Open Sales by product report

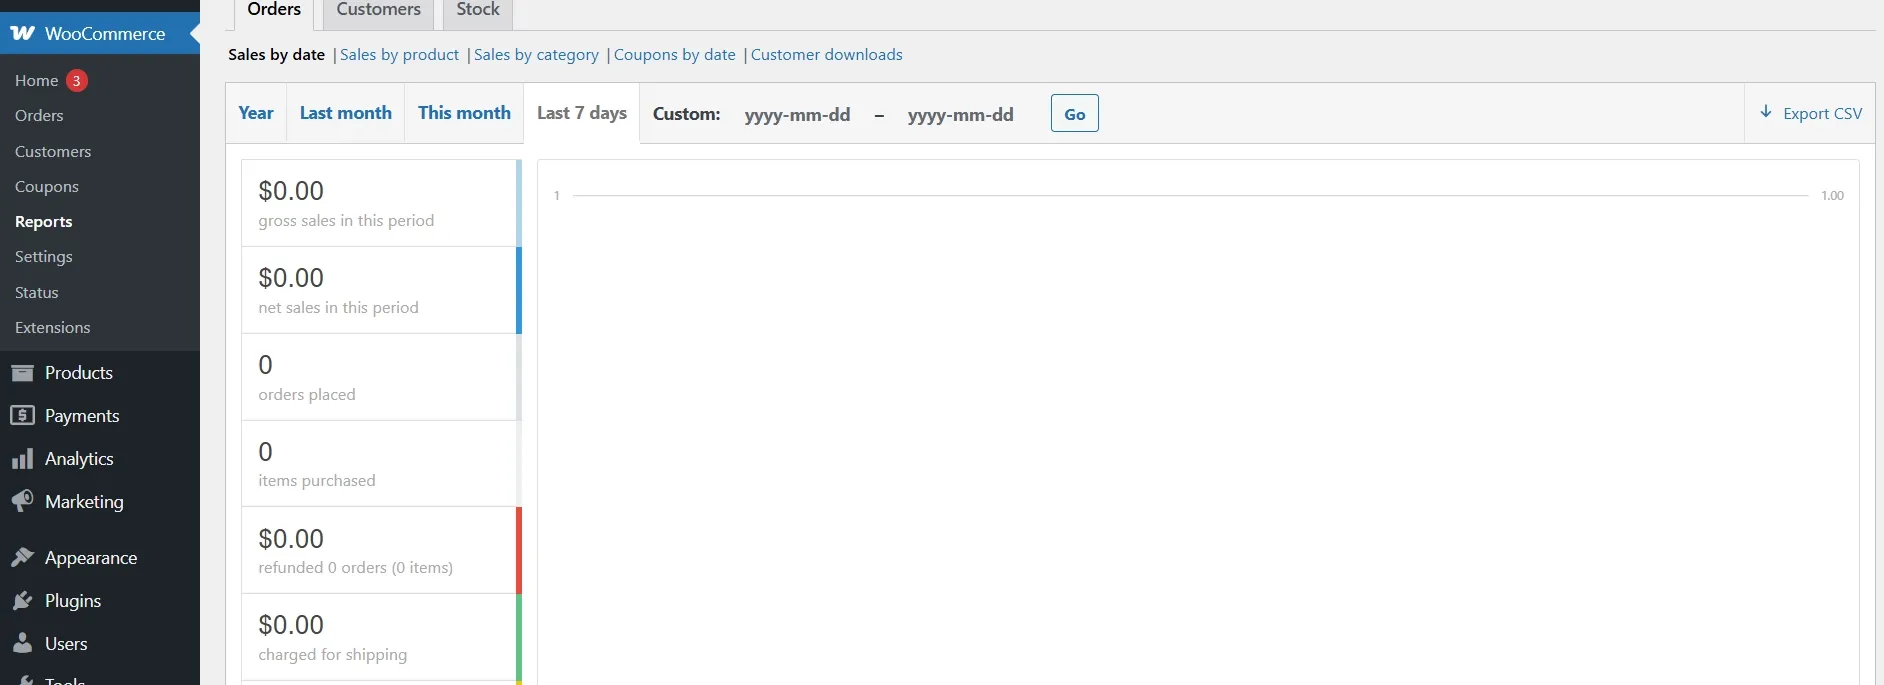pos(399,55)
